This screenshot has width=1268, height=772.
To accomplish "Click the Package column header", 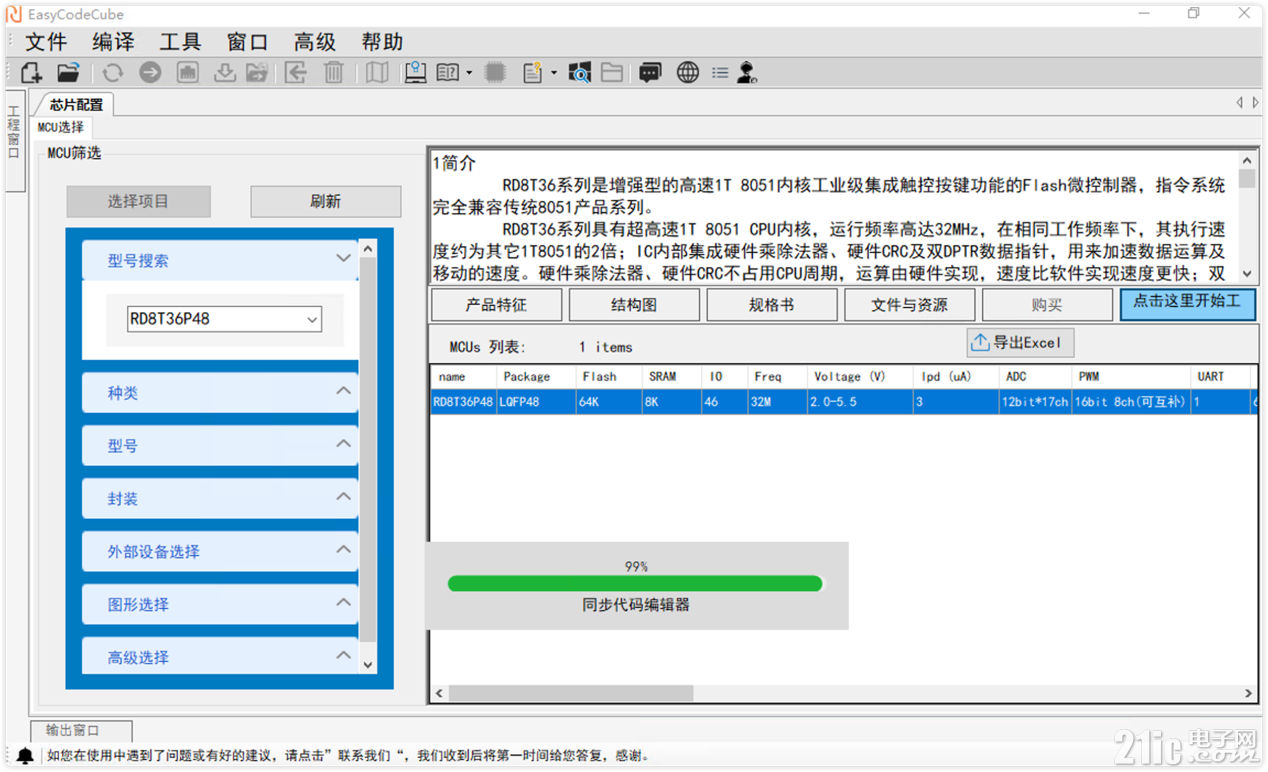I will 537,377.
